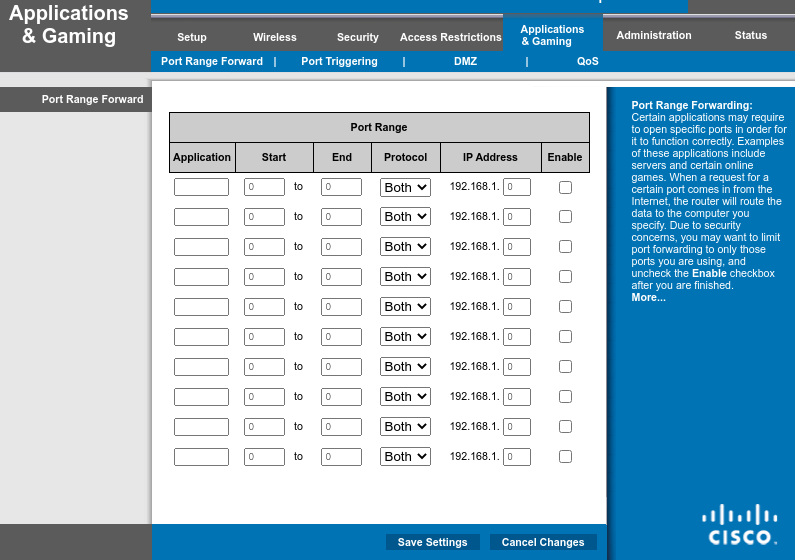Enable the second port forward row checkbox
Image resolution: width=795 pixels, height=560 pixels.
pos(565,216)
